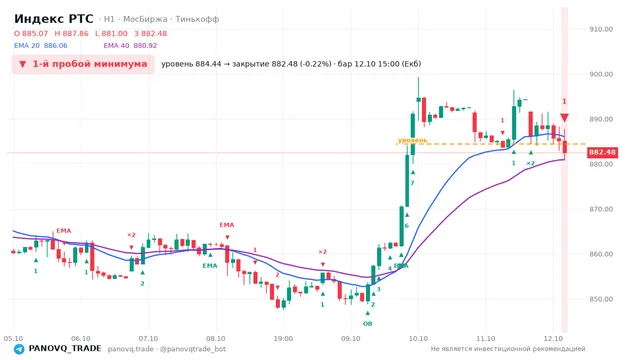Image resolution: width=640 pixels, height=360 pixels.
Task: Click the 'уровень 884.44 → закрытие 882.48' description line
Action: tap(291, 64)
